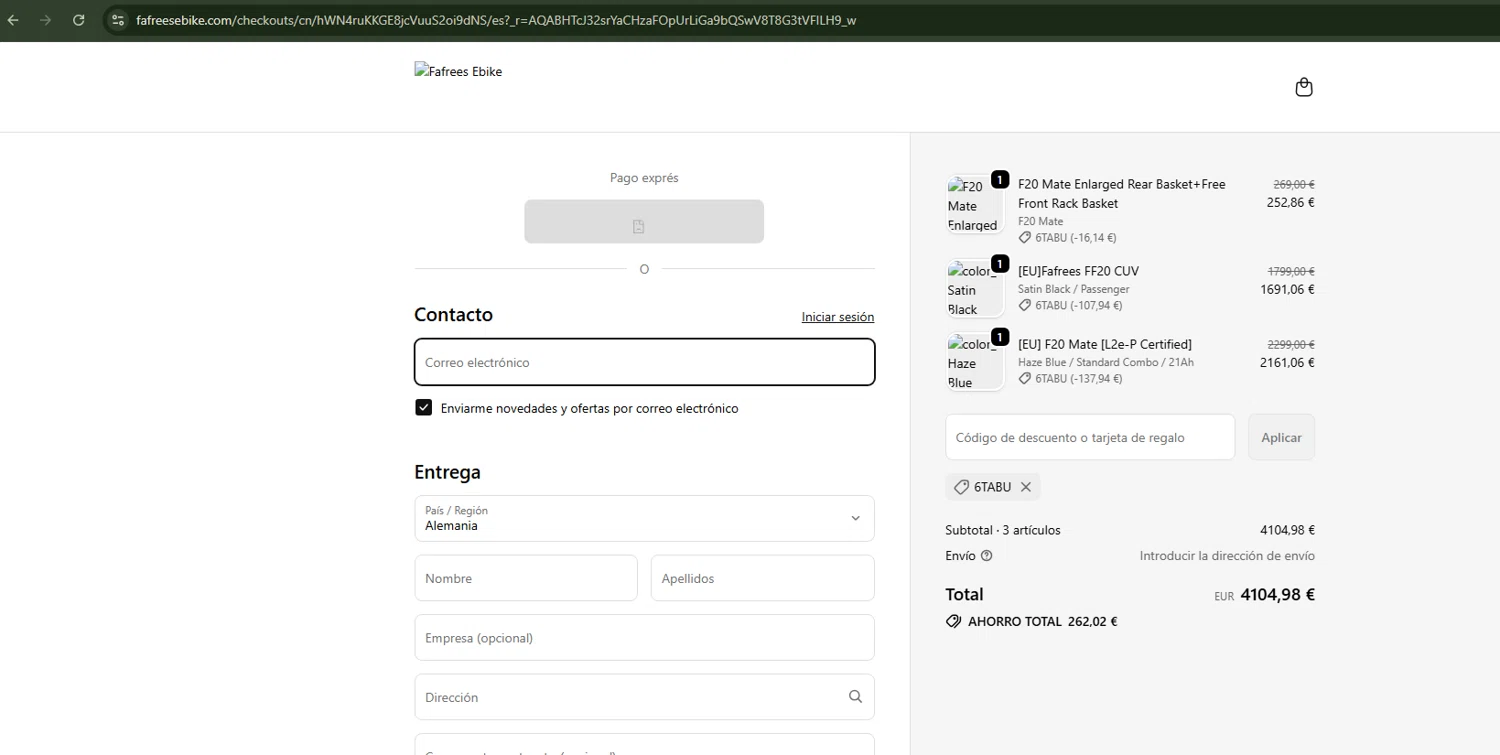Click the F20 Mate Enlarged basket thumbnail

point(974,205)
